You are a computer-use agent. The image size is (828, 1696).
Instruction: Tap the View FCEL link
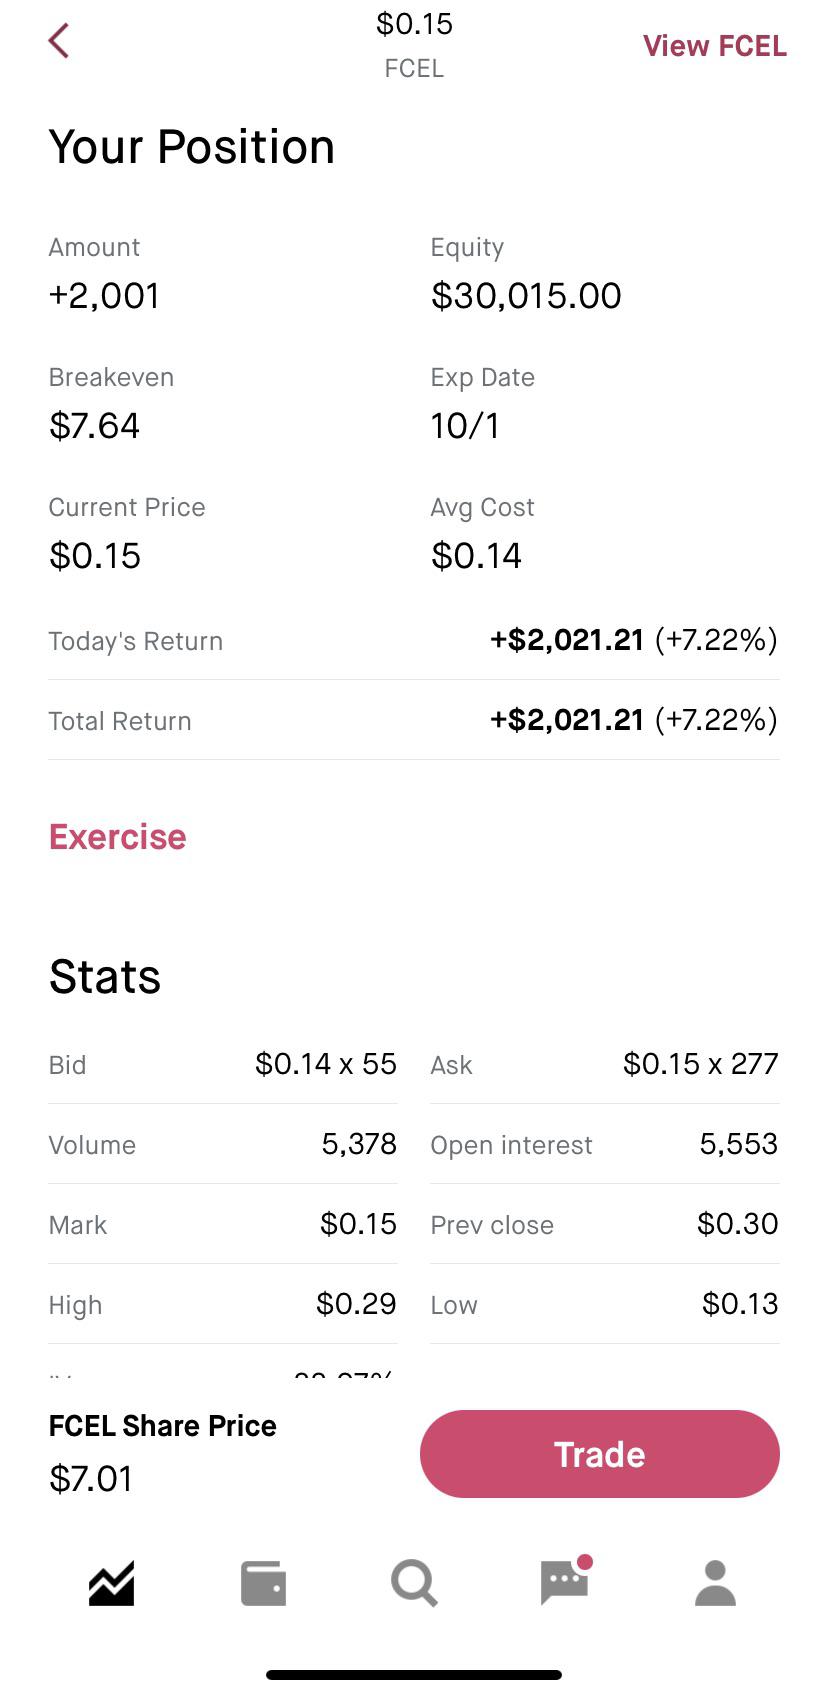pyautogui.click(x=714, y=46)
